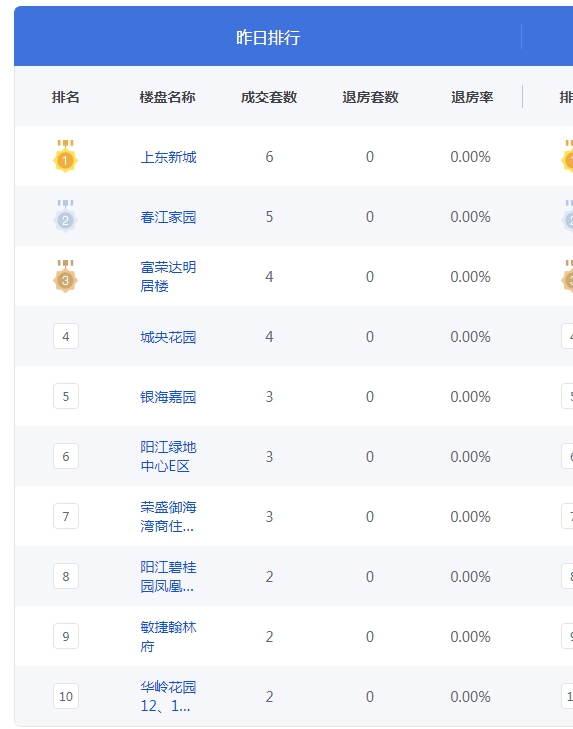Screen dimensions: 573x729
Task: Click 成交套数 value 2 in 华岭花园 row
Action: (269, 696)
